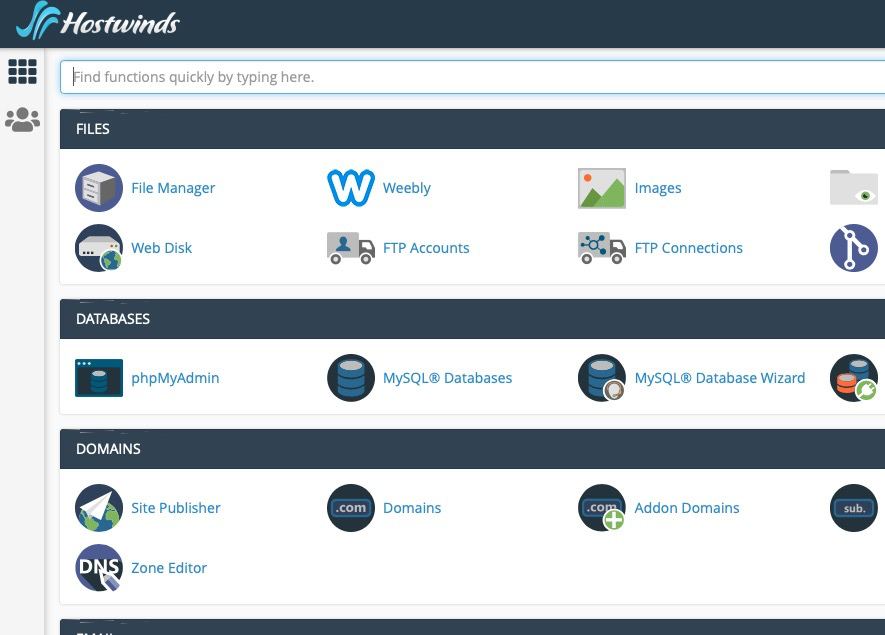Open the File Manager icon

click(x=99, y=188)
